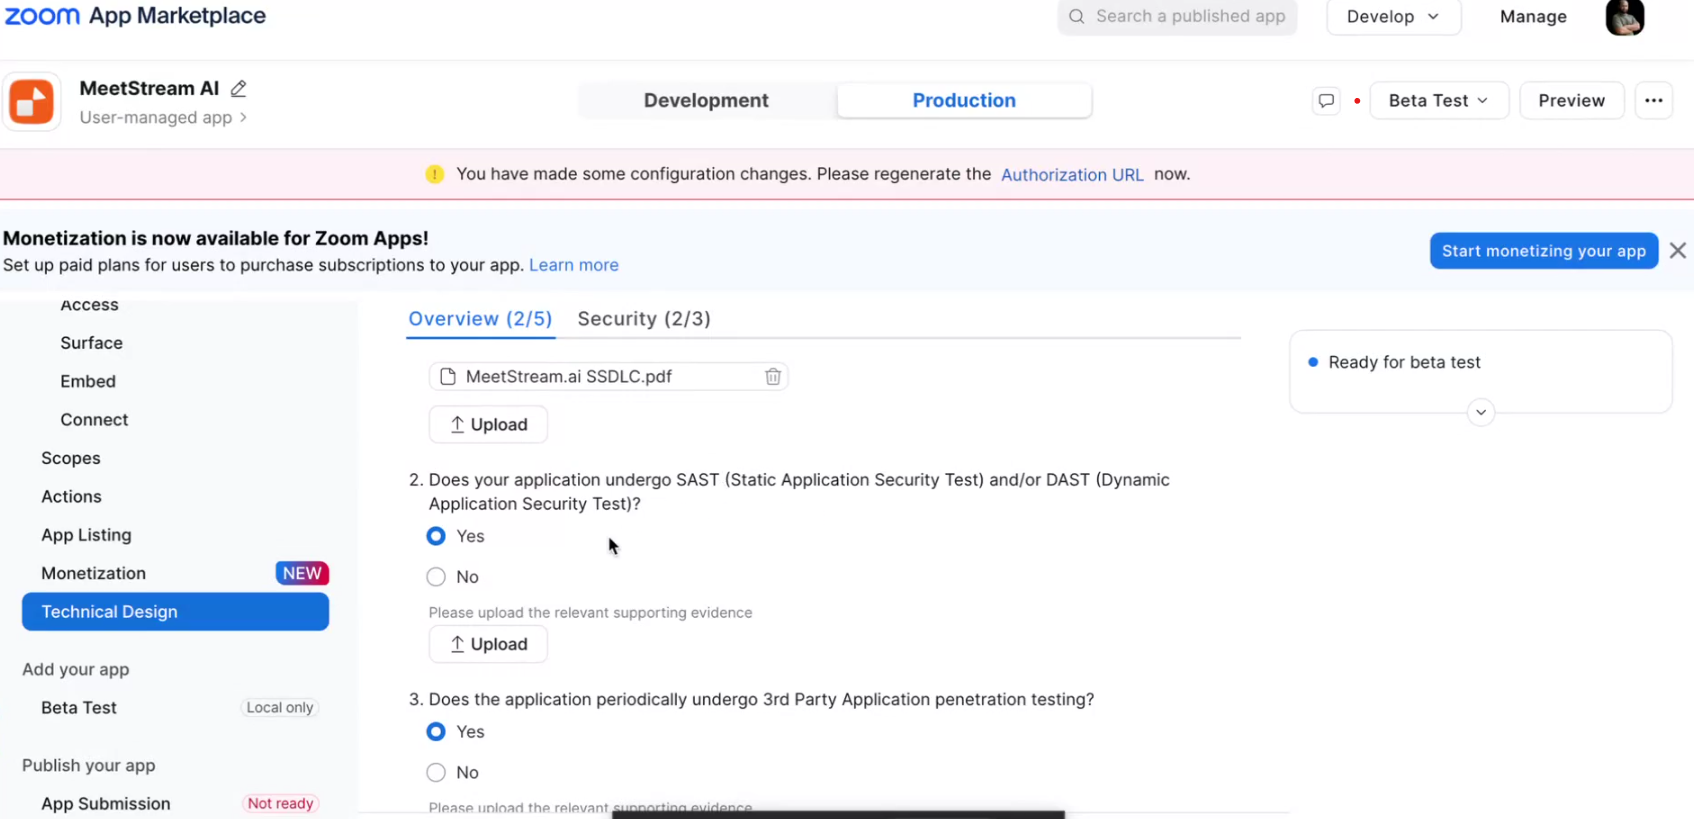Open Surface in the sidebar

coord(91,343)
